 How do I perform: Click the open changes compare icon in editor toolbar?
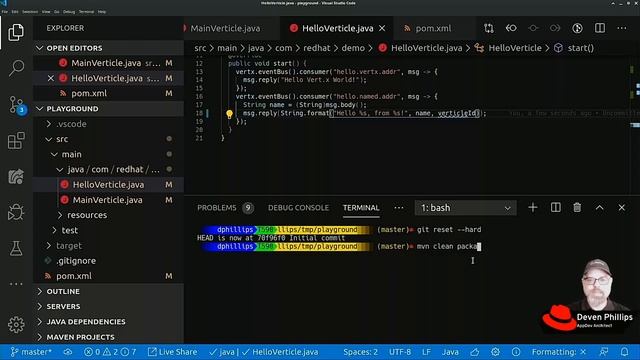(x=489, y=28)
